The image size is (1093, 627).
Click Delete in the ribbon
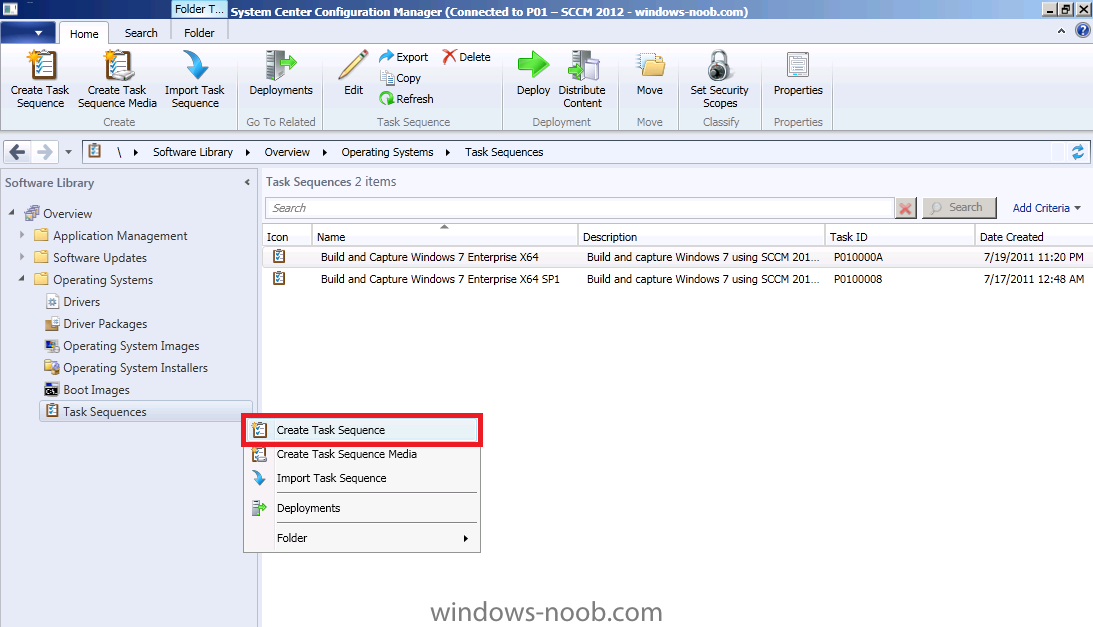pyautogui.click(x=466, y=57)
